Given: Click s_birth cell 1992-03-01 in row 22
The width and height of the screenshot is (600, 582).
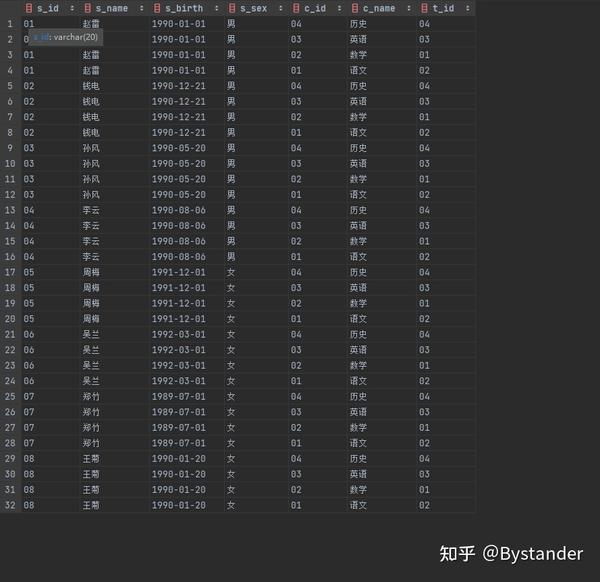Looking at the screenshot, I should (179, 350).
